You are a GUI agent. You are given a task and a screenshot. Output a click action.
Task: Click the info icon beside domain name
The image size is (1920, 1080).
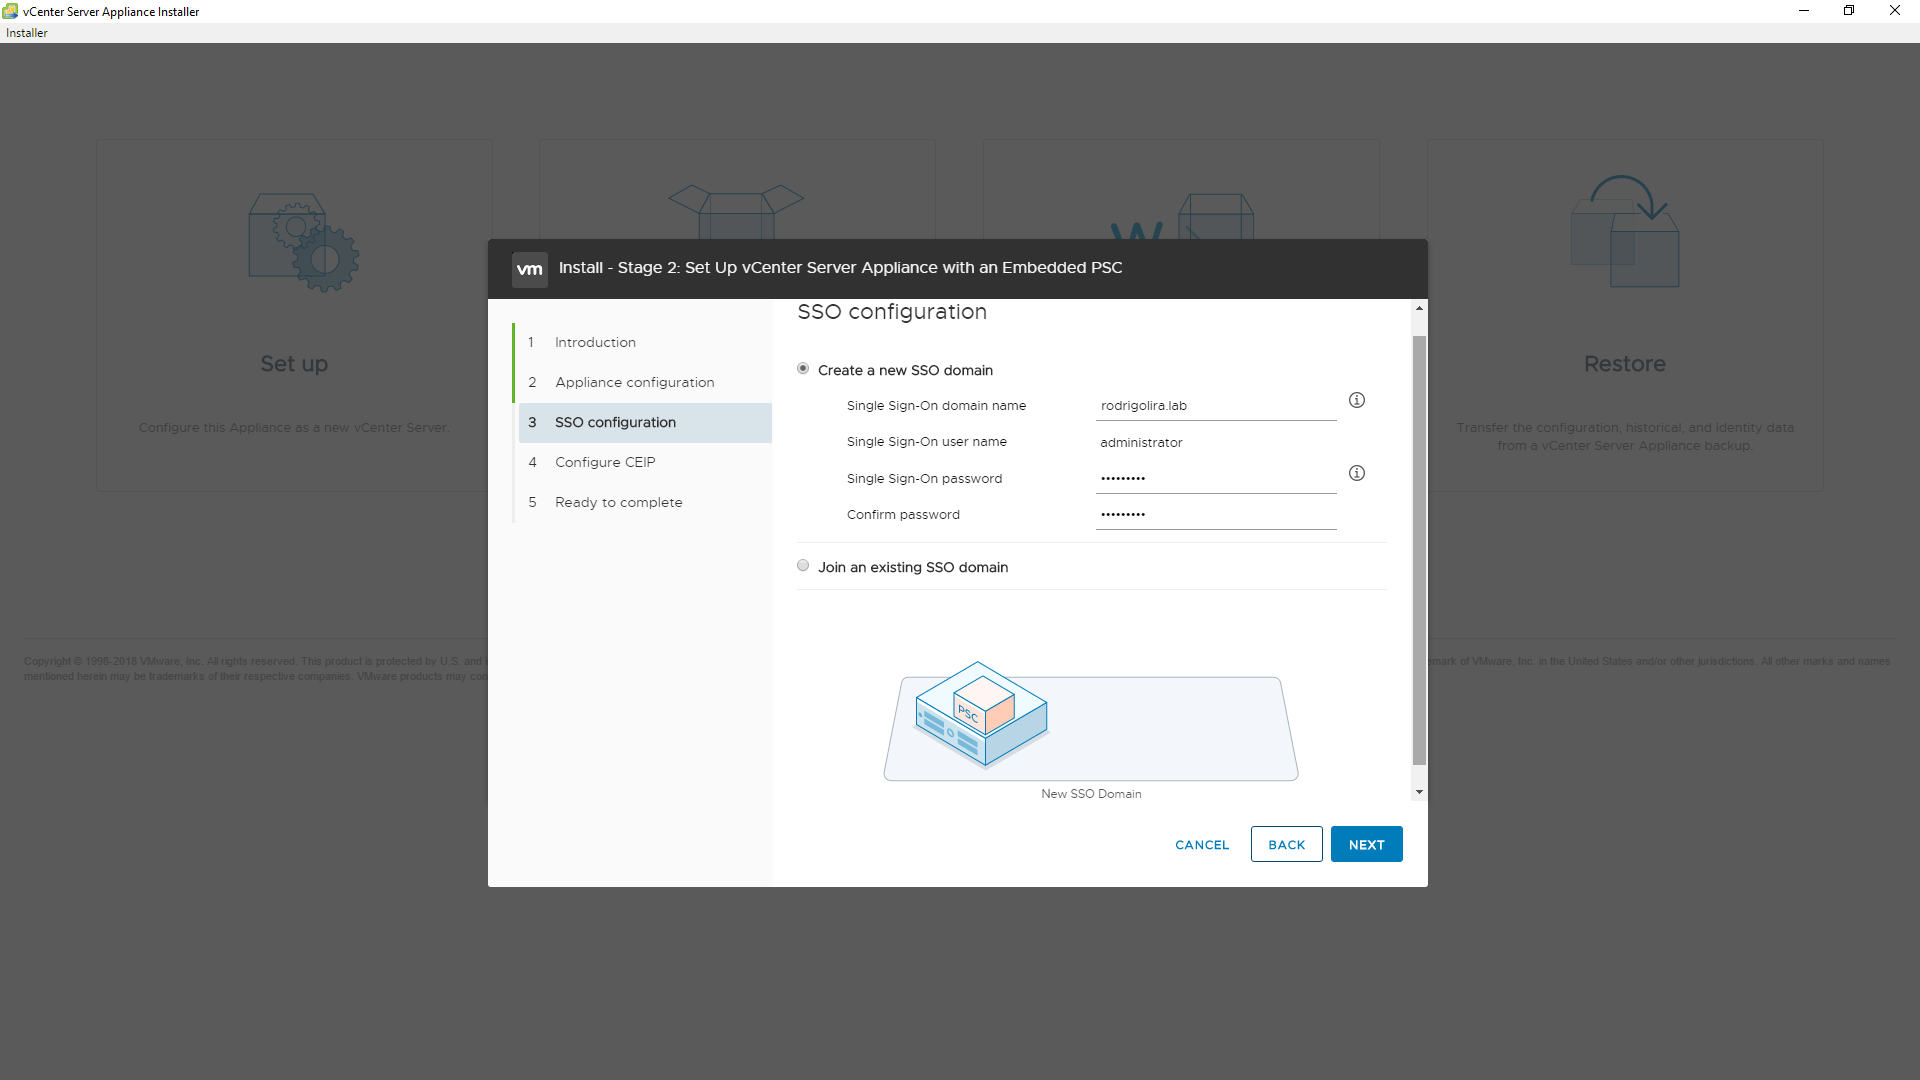pos(1357,400)
